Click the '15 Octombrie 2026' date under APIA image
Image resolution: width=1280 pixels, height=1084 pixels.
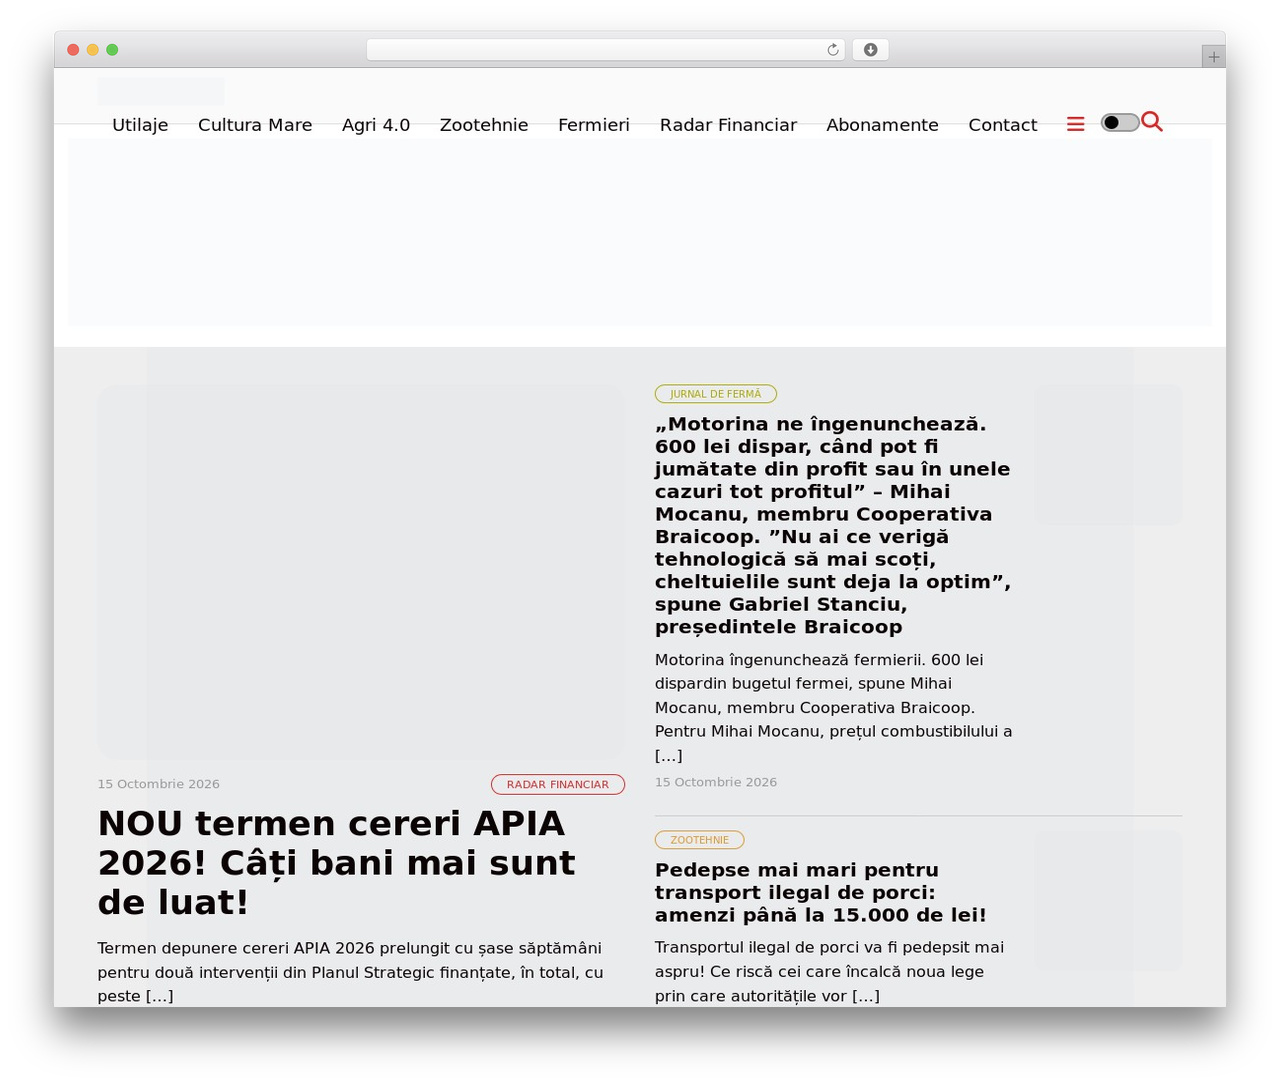tap(158, 785)
